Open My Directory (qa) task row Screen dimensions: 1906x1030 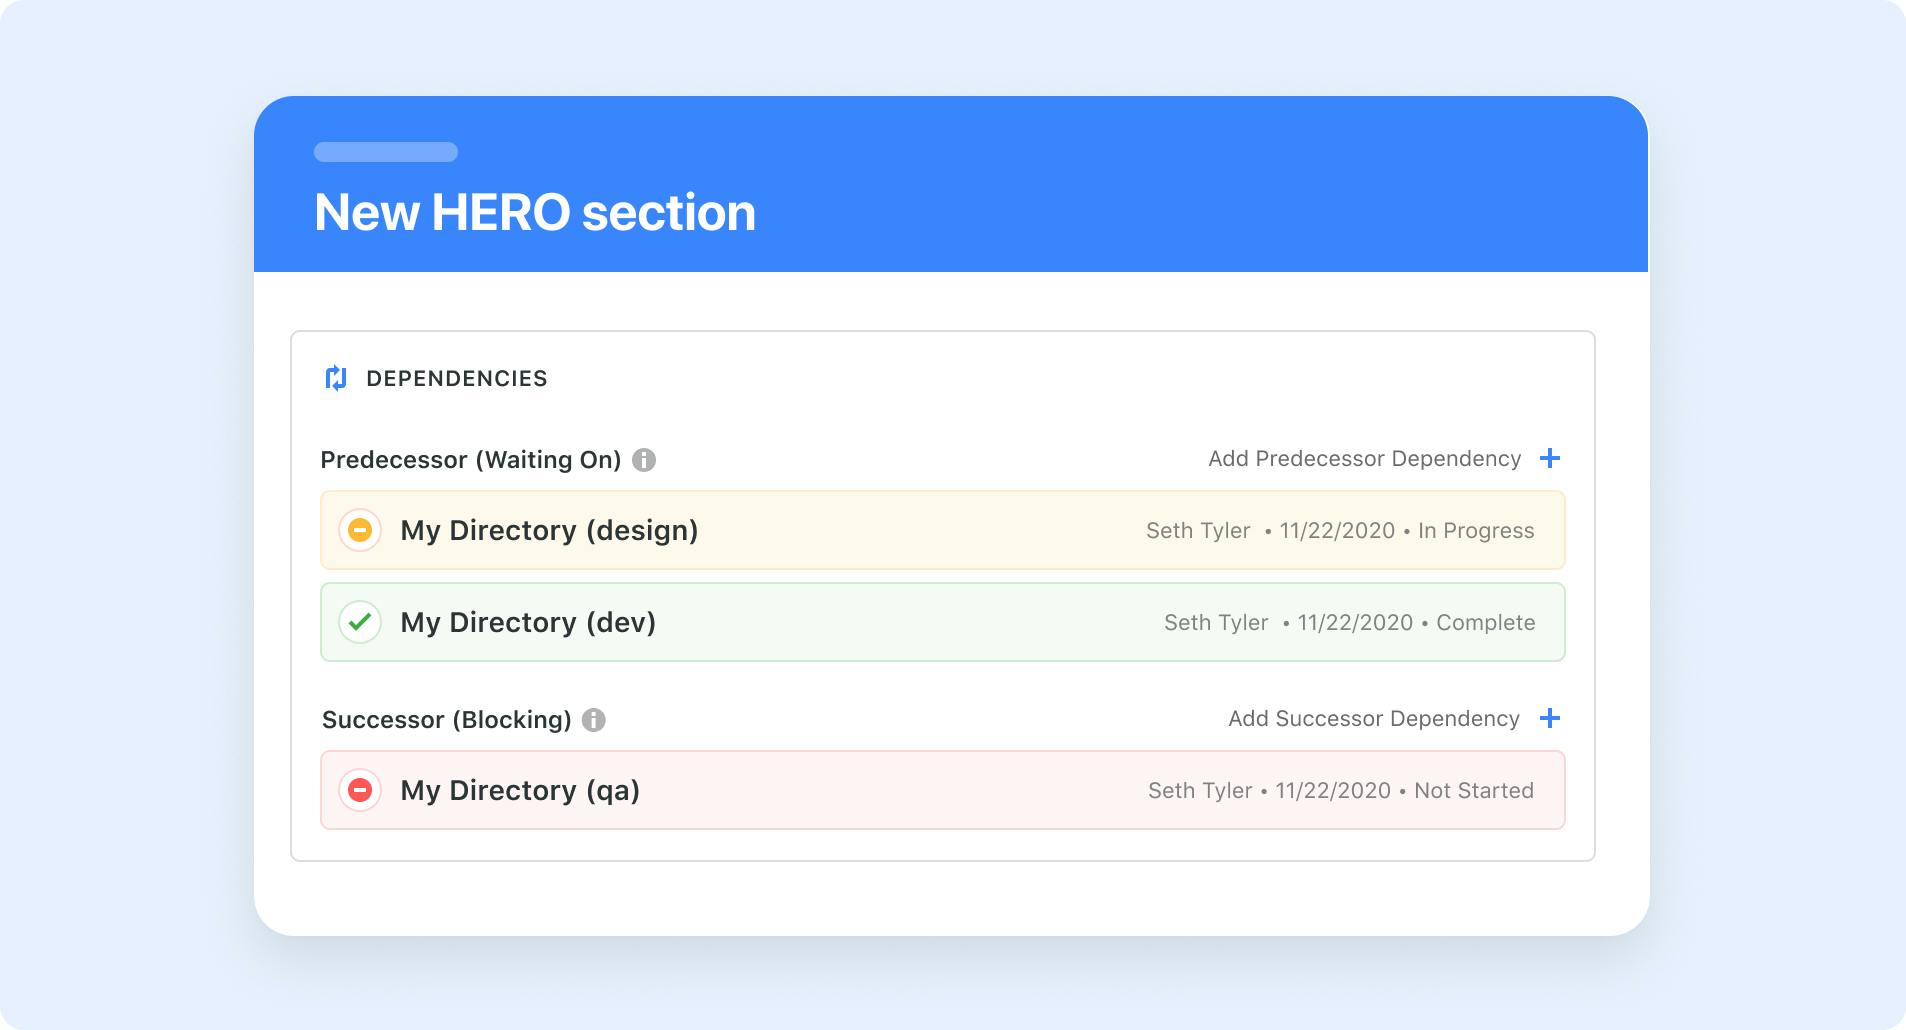pyautogui.click(x=943, y=790)
